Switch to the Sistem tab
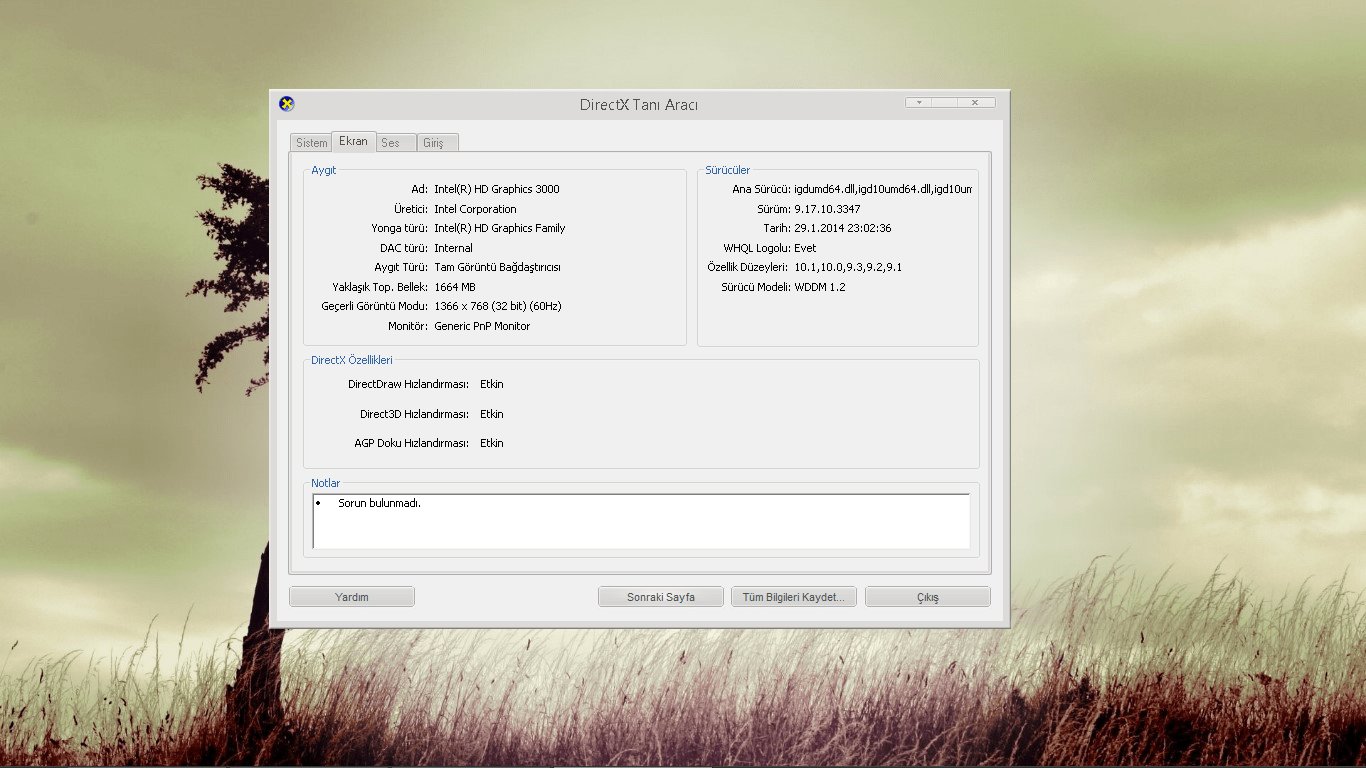Viewport: 1366px width, 768px height. [312, 143]
